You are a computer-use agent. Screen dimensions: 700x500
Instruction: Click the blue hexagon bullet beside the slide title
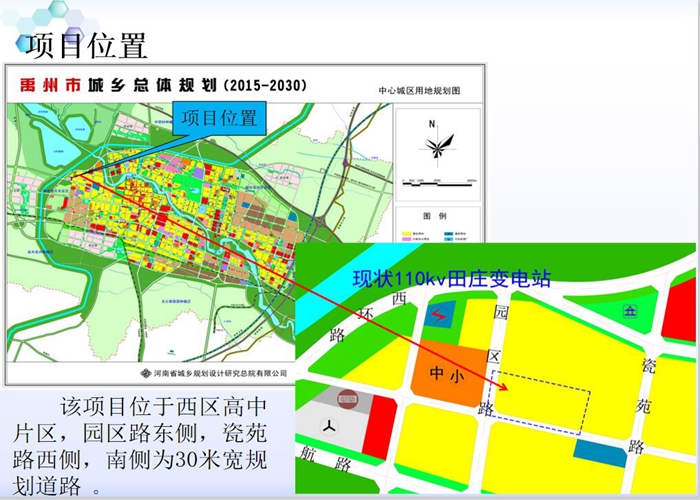[23, 43]
